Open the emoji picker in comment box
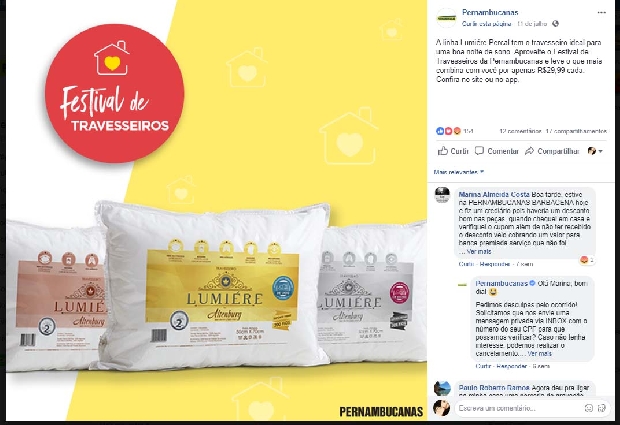Viewport: 620px width, 425px height. pos(588,408)
